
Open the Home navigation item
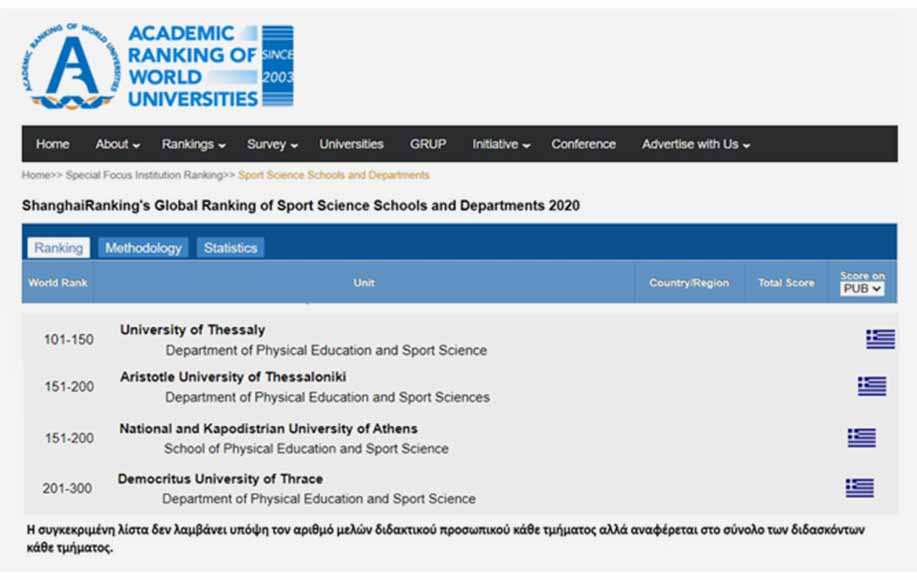pyautogui.click(x=53, y=144)
